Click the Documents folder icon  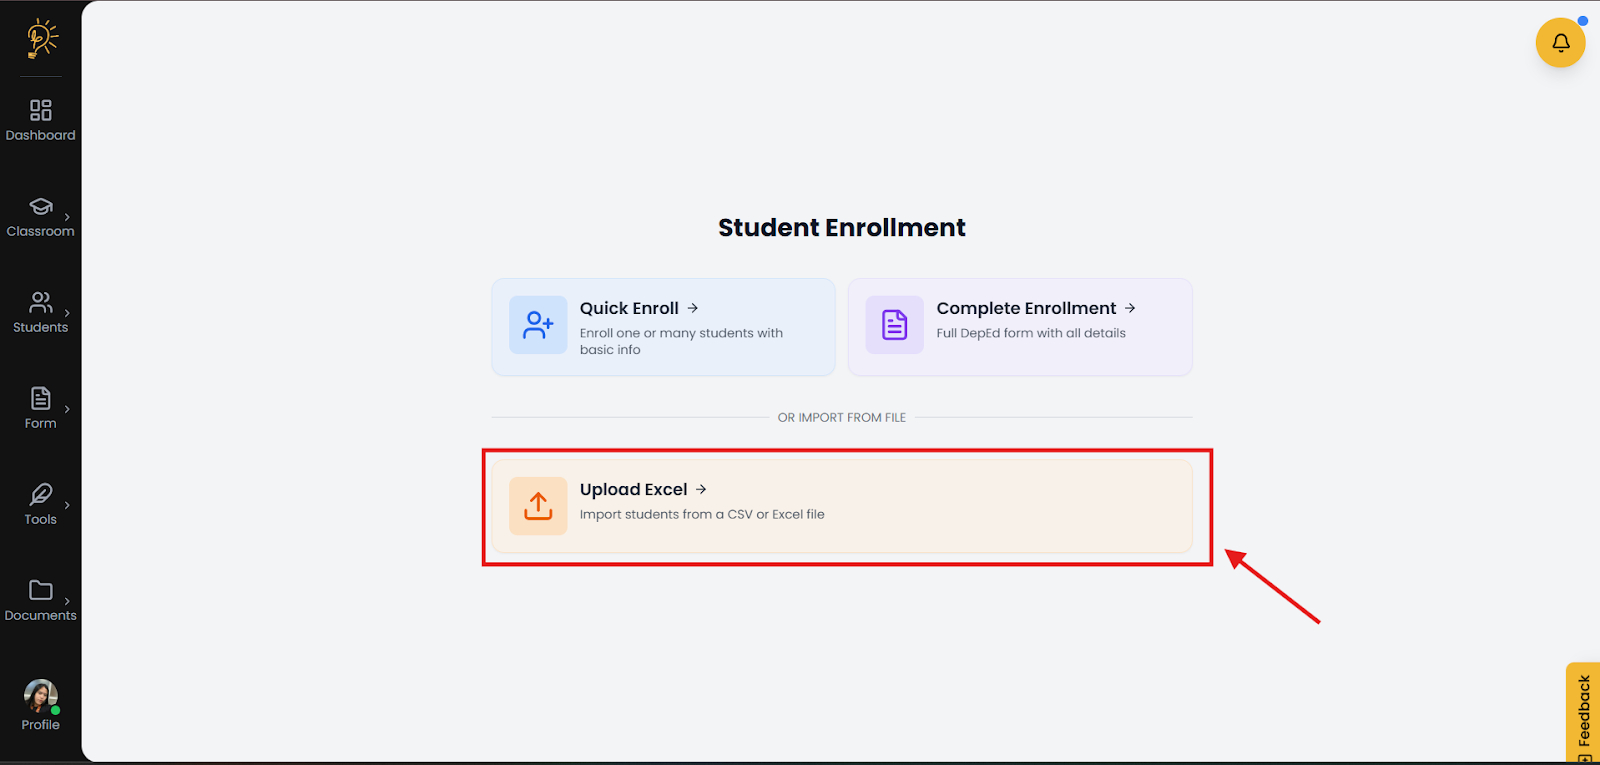pos(41,590)
